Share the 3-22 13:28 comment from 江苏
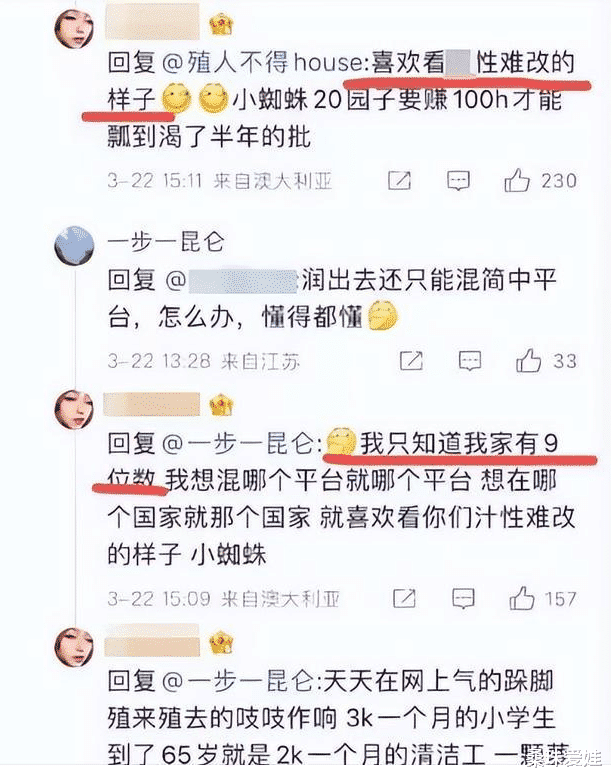Image resolution: width=611 pixels, height=779 pixels. point(411,361)
